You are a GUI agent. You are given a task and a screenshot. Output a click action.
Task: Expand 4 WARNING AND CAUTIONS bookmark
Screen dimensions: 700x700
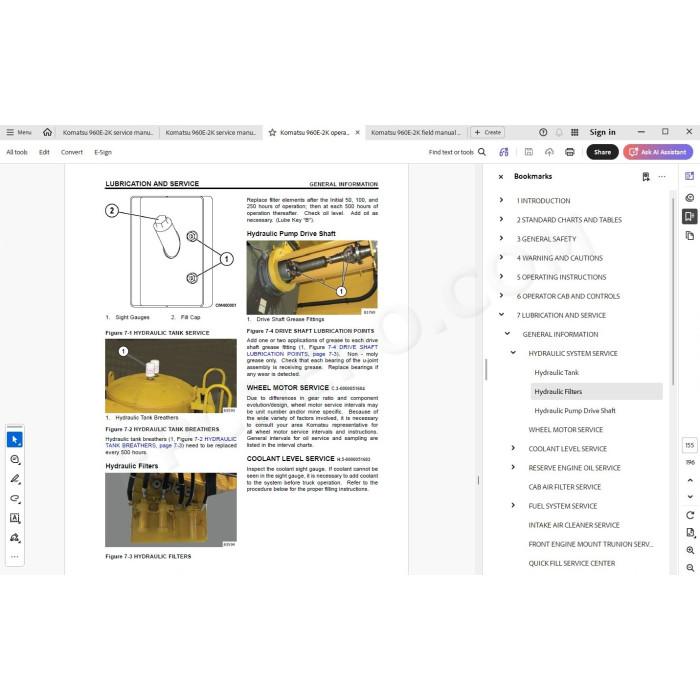[501, 258]
